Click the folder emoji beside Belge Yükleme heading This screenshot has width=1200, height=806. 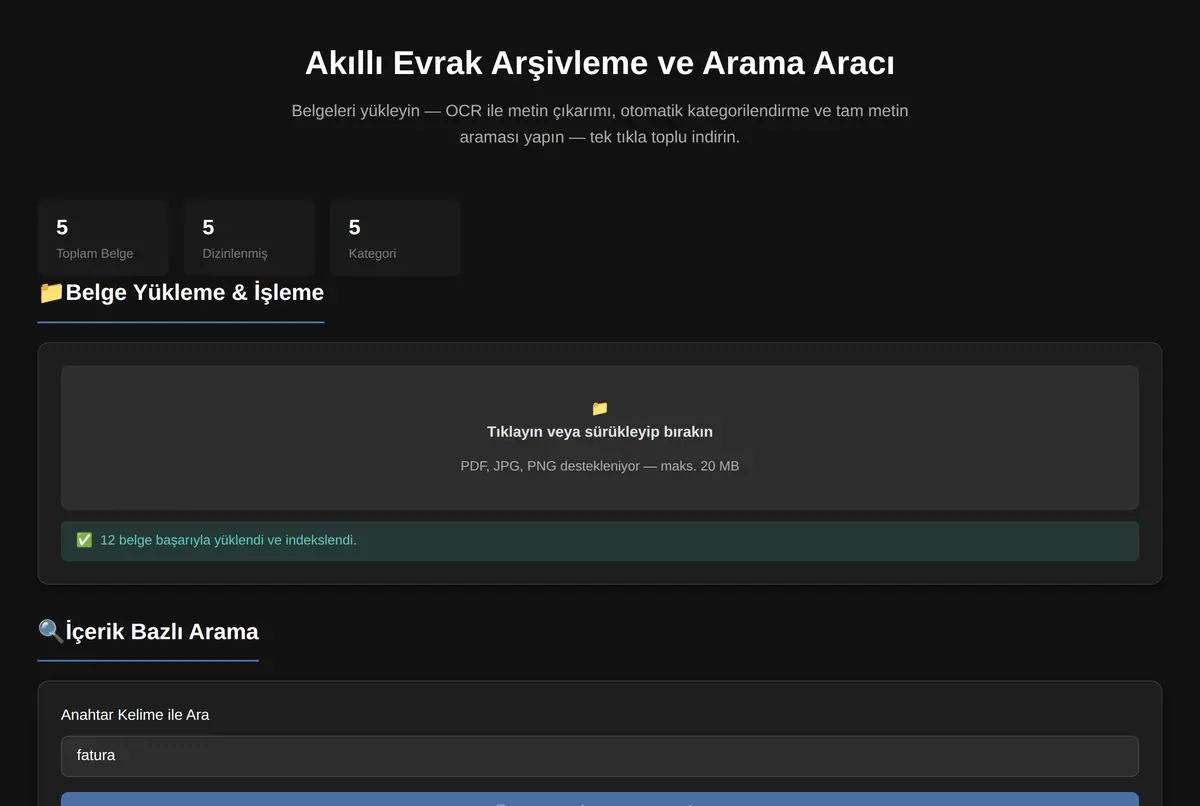(51, 292)
